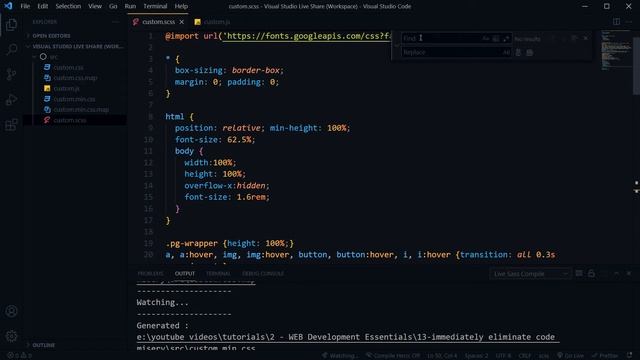Click Compile Hero: Off status item
Screen dimensions: 640x360
393,356
